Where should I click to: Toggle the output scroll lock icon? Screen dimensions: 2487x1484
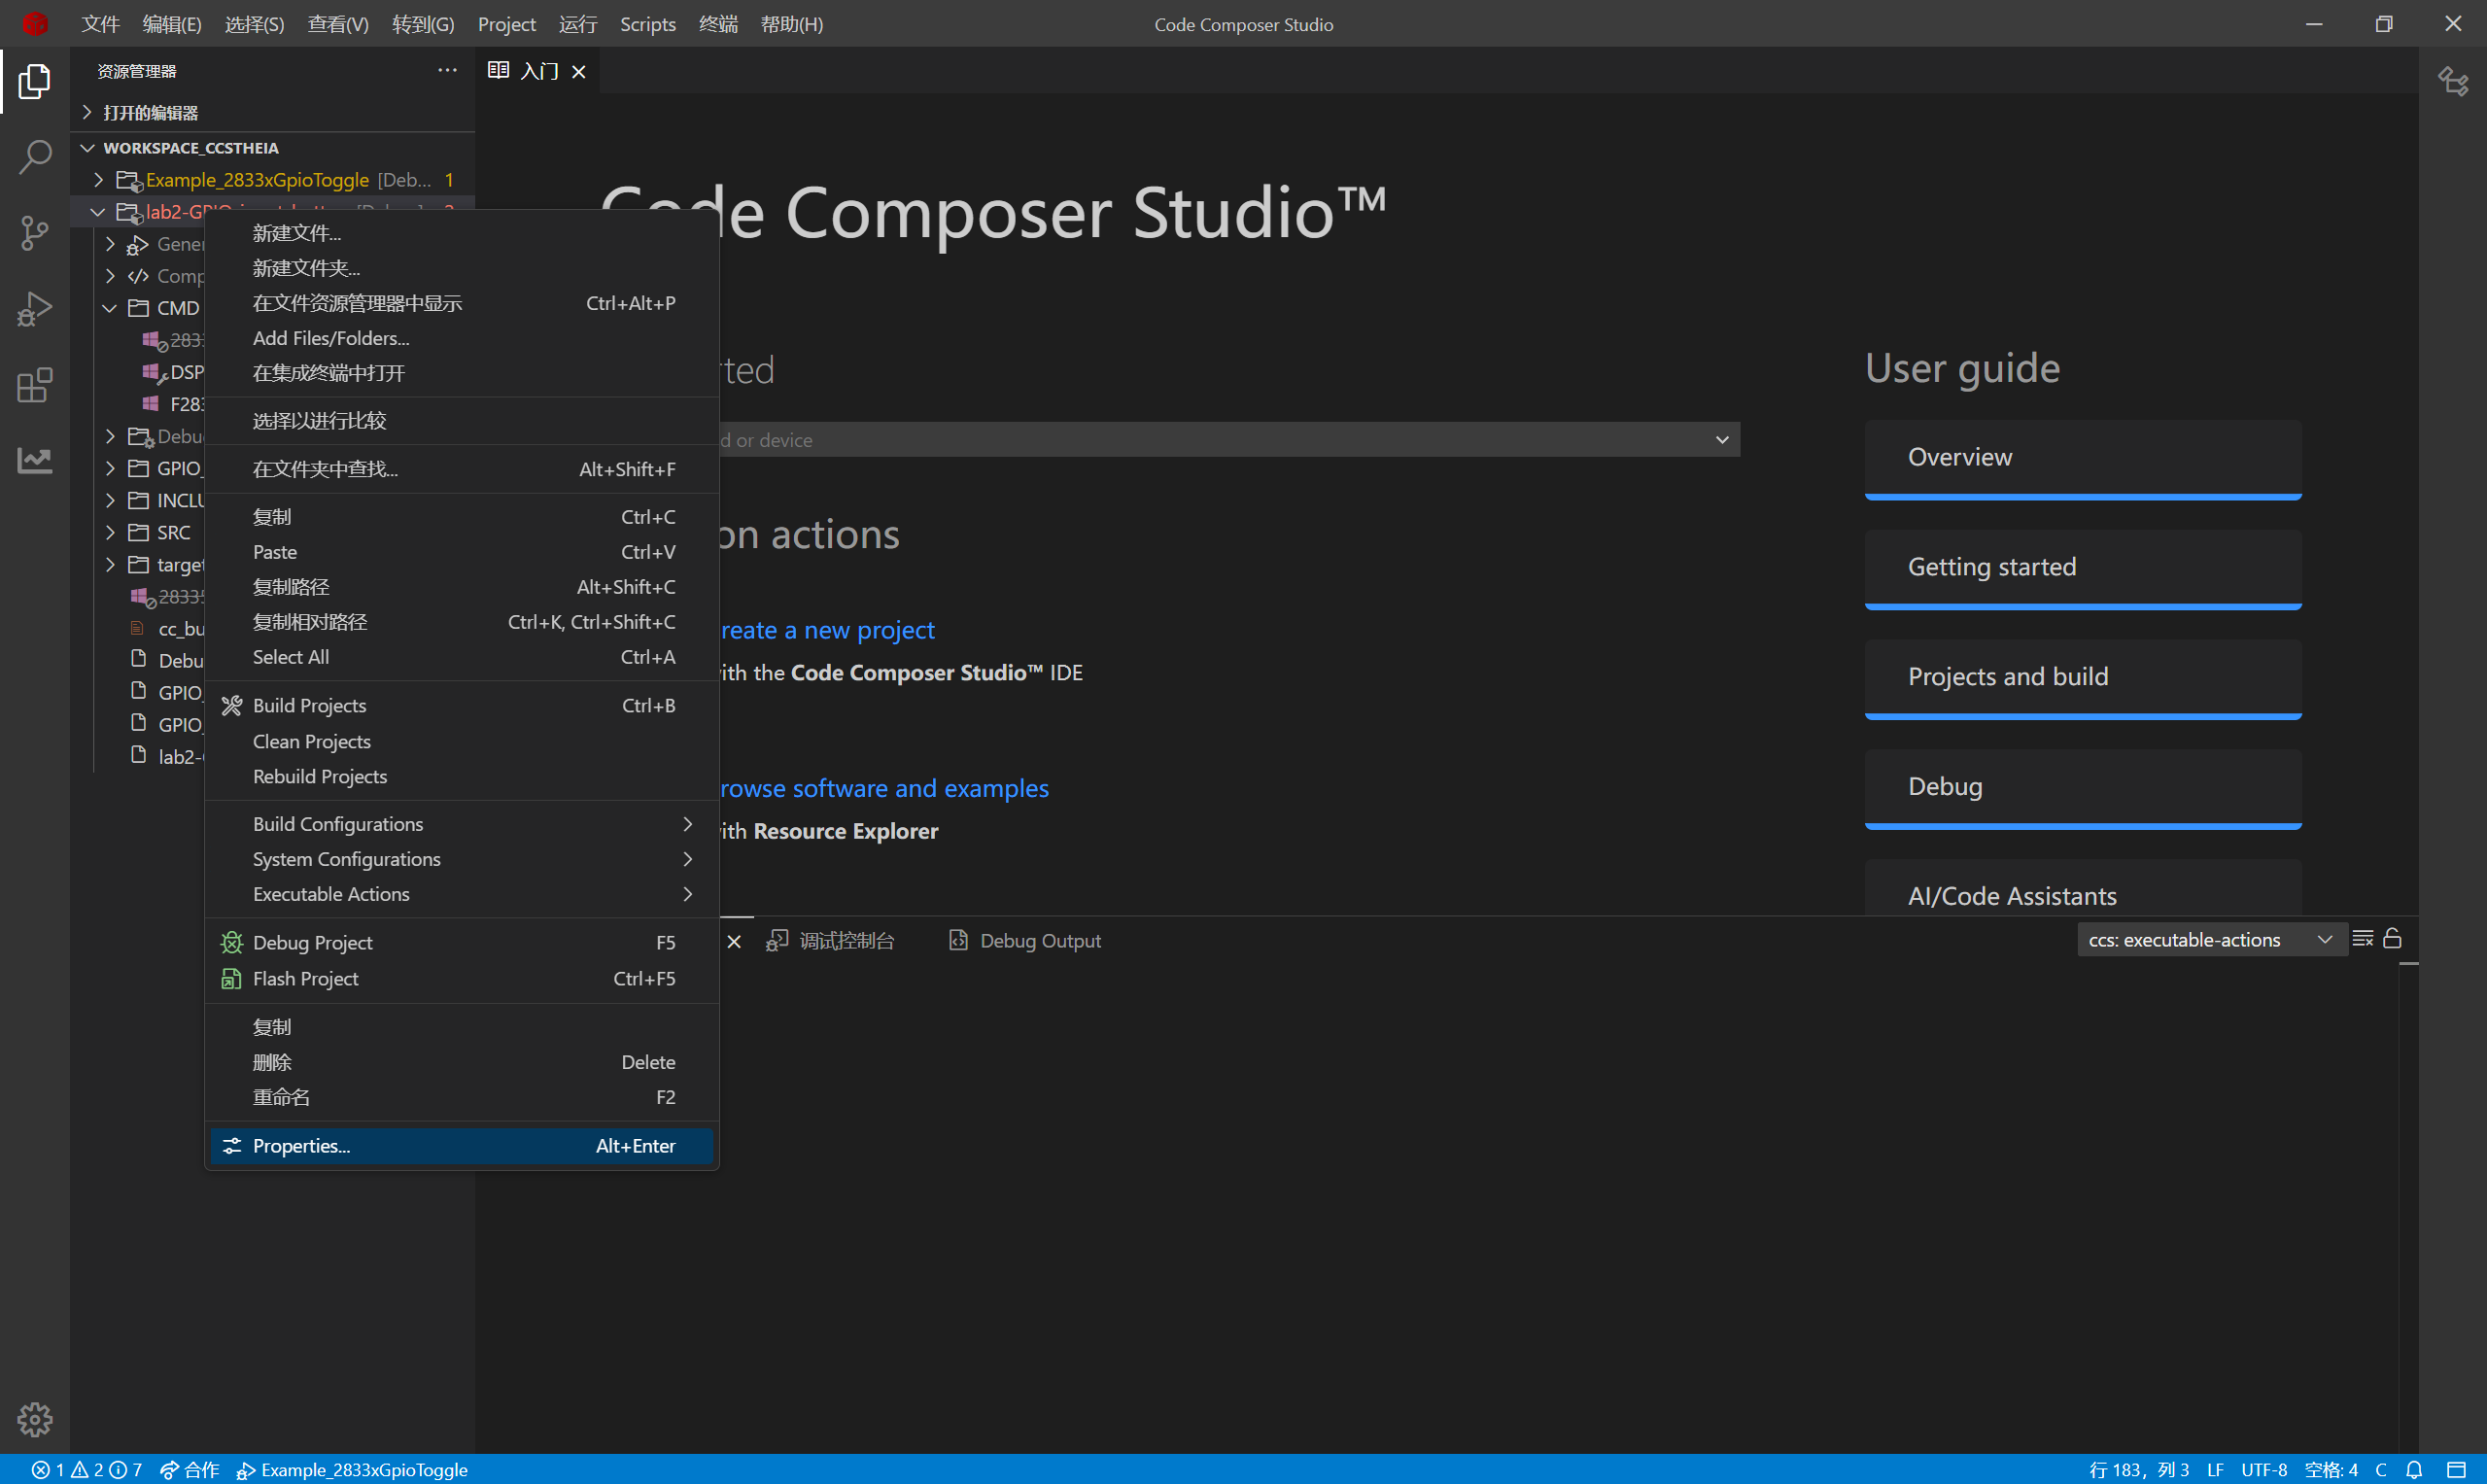pos(2392,938)
